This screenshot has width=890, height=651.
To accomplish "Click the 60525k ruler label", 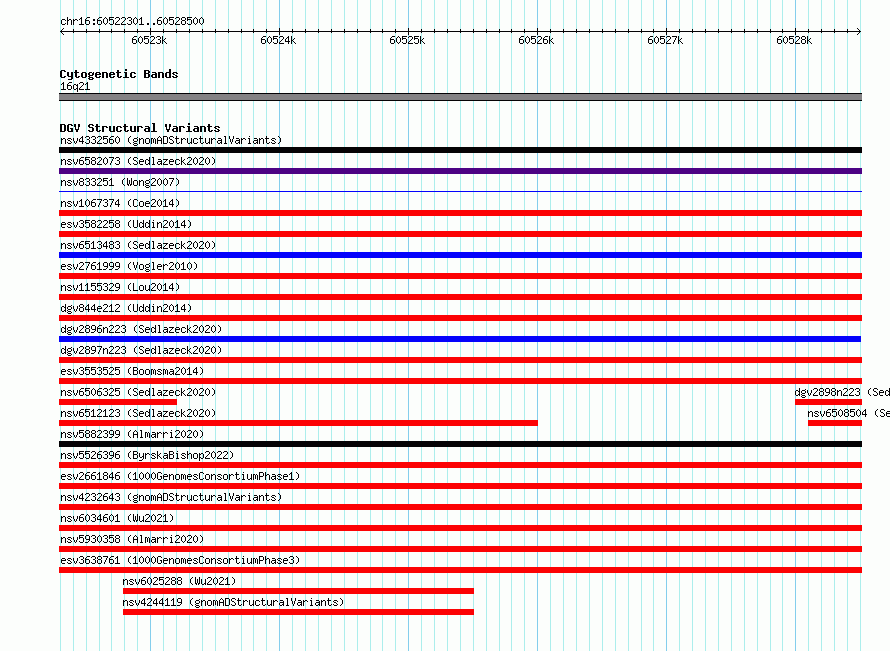I will coord(407,40).
